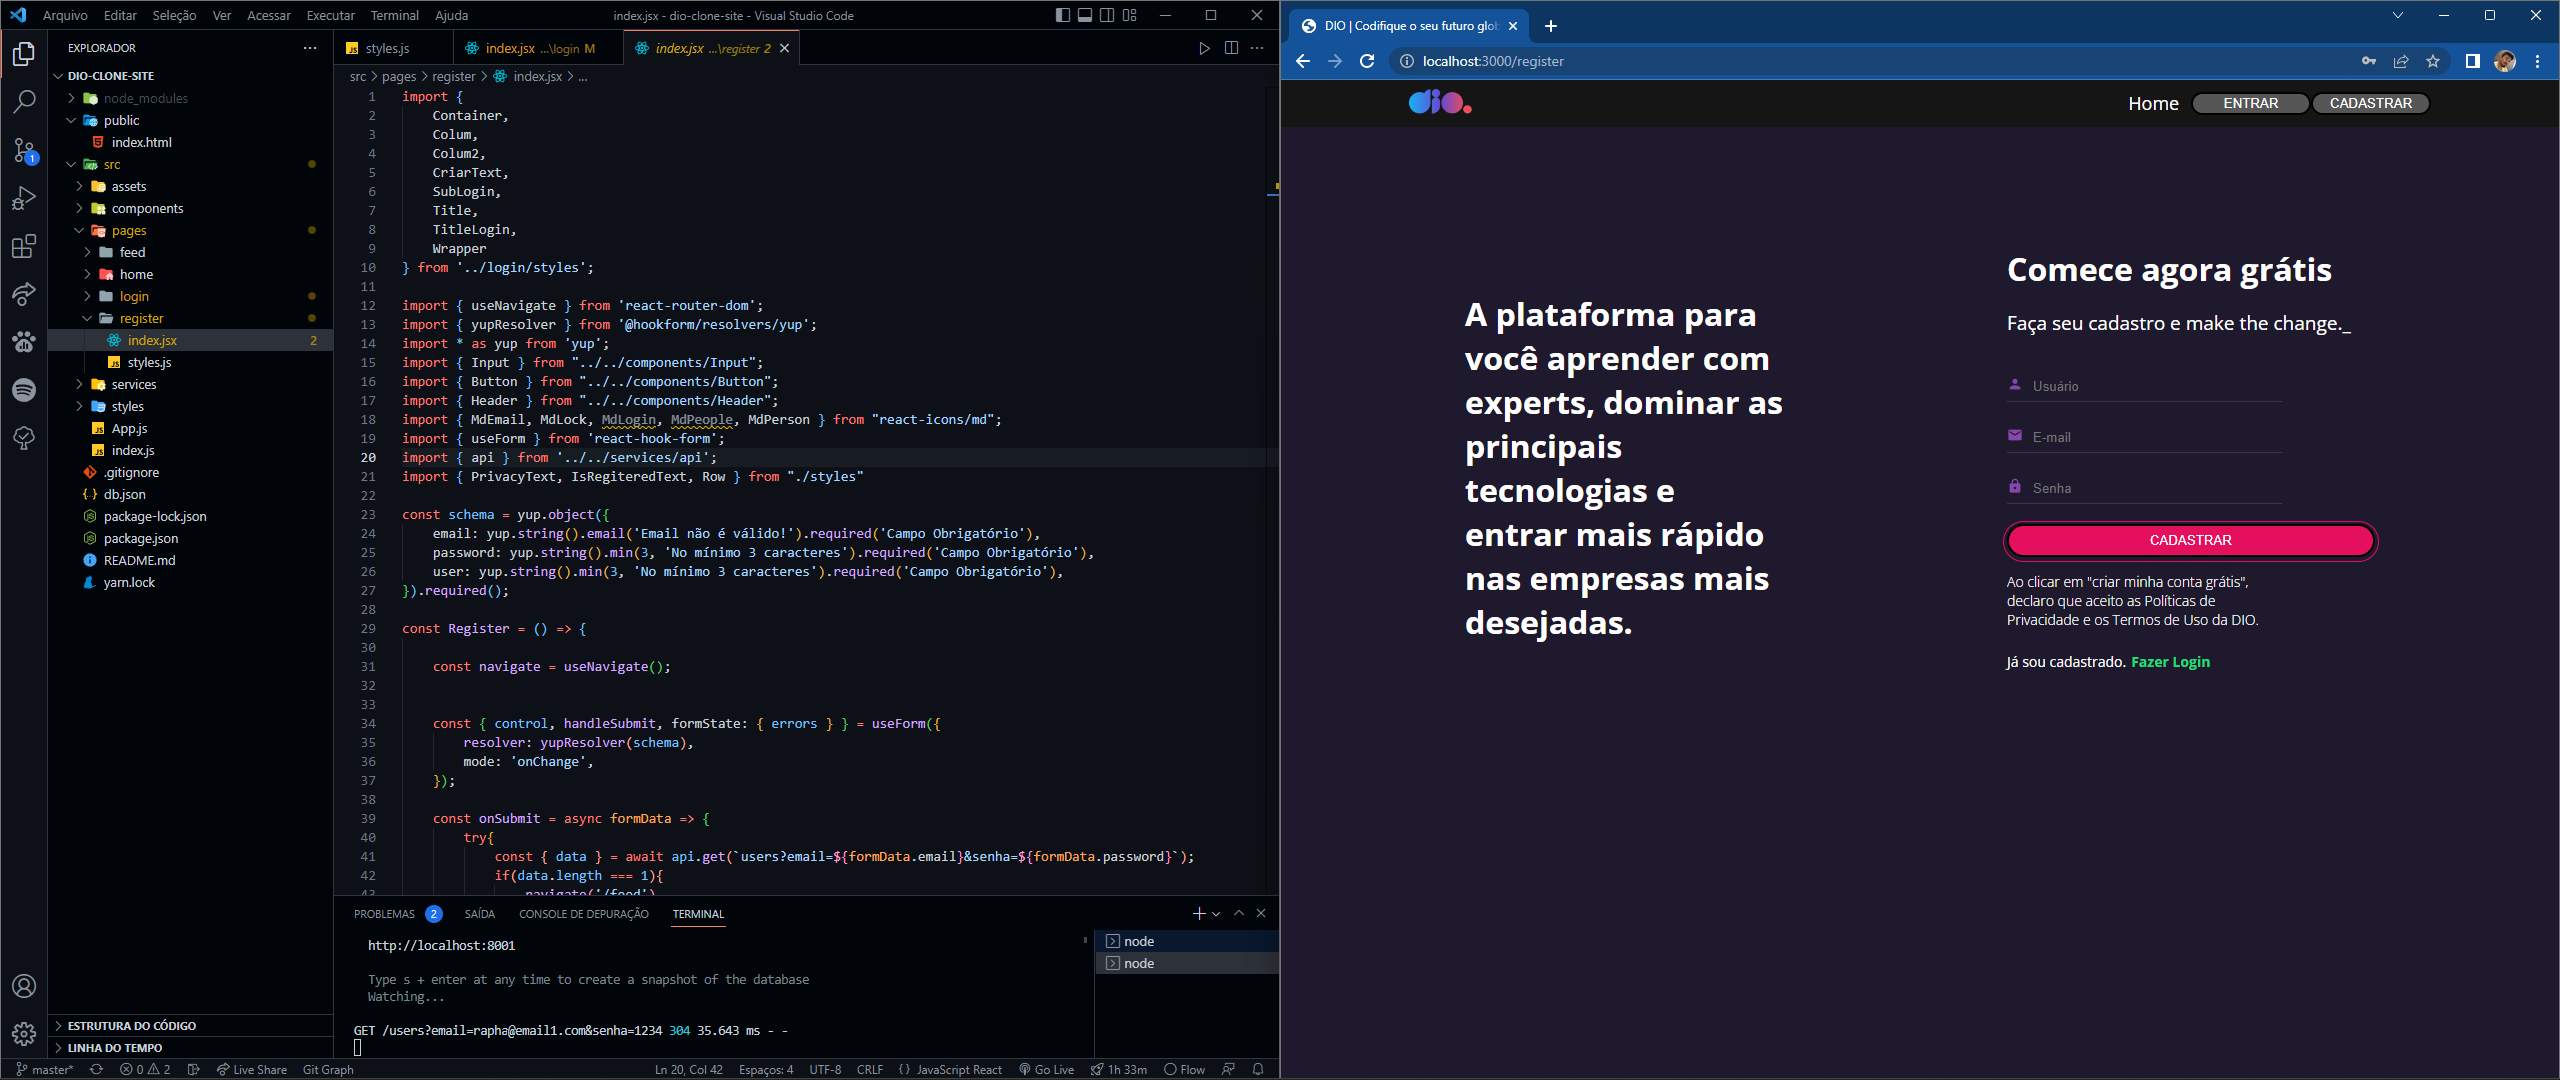
Task: Open the Run and Debug icon
Action: (24, 197)
